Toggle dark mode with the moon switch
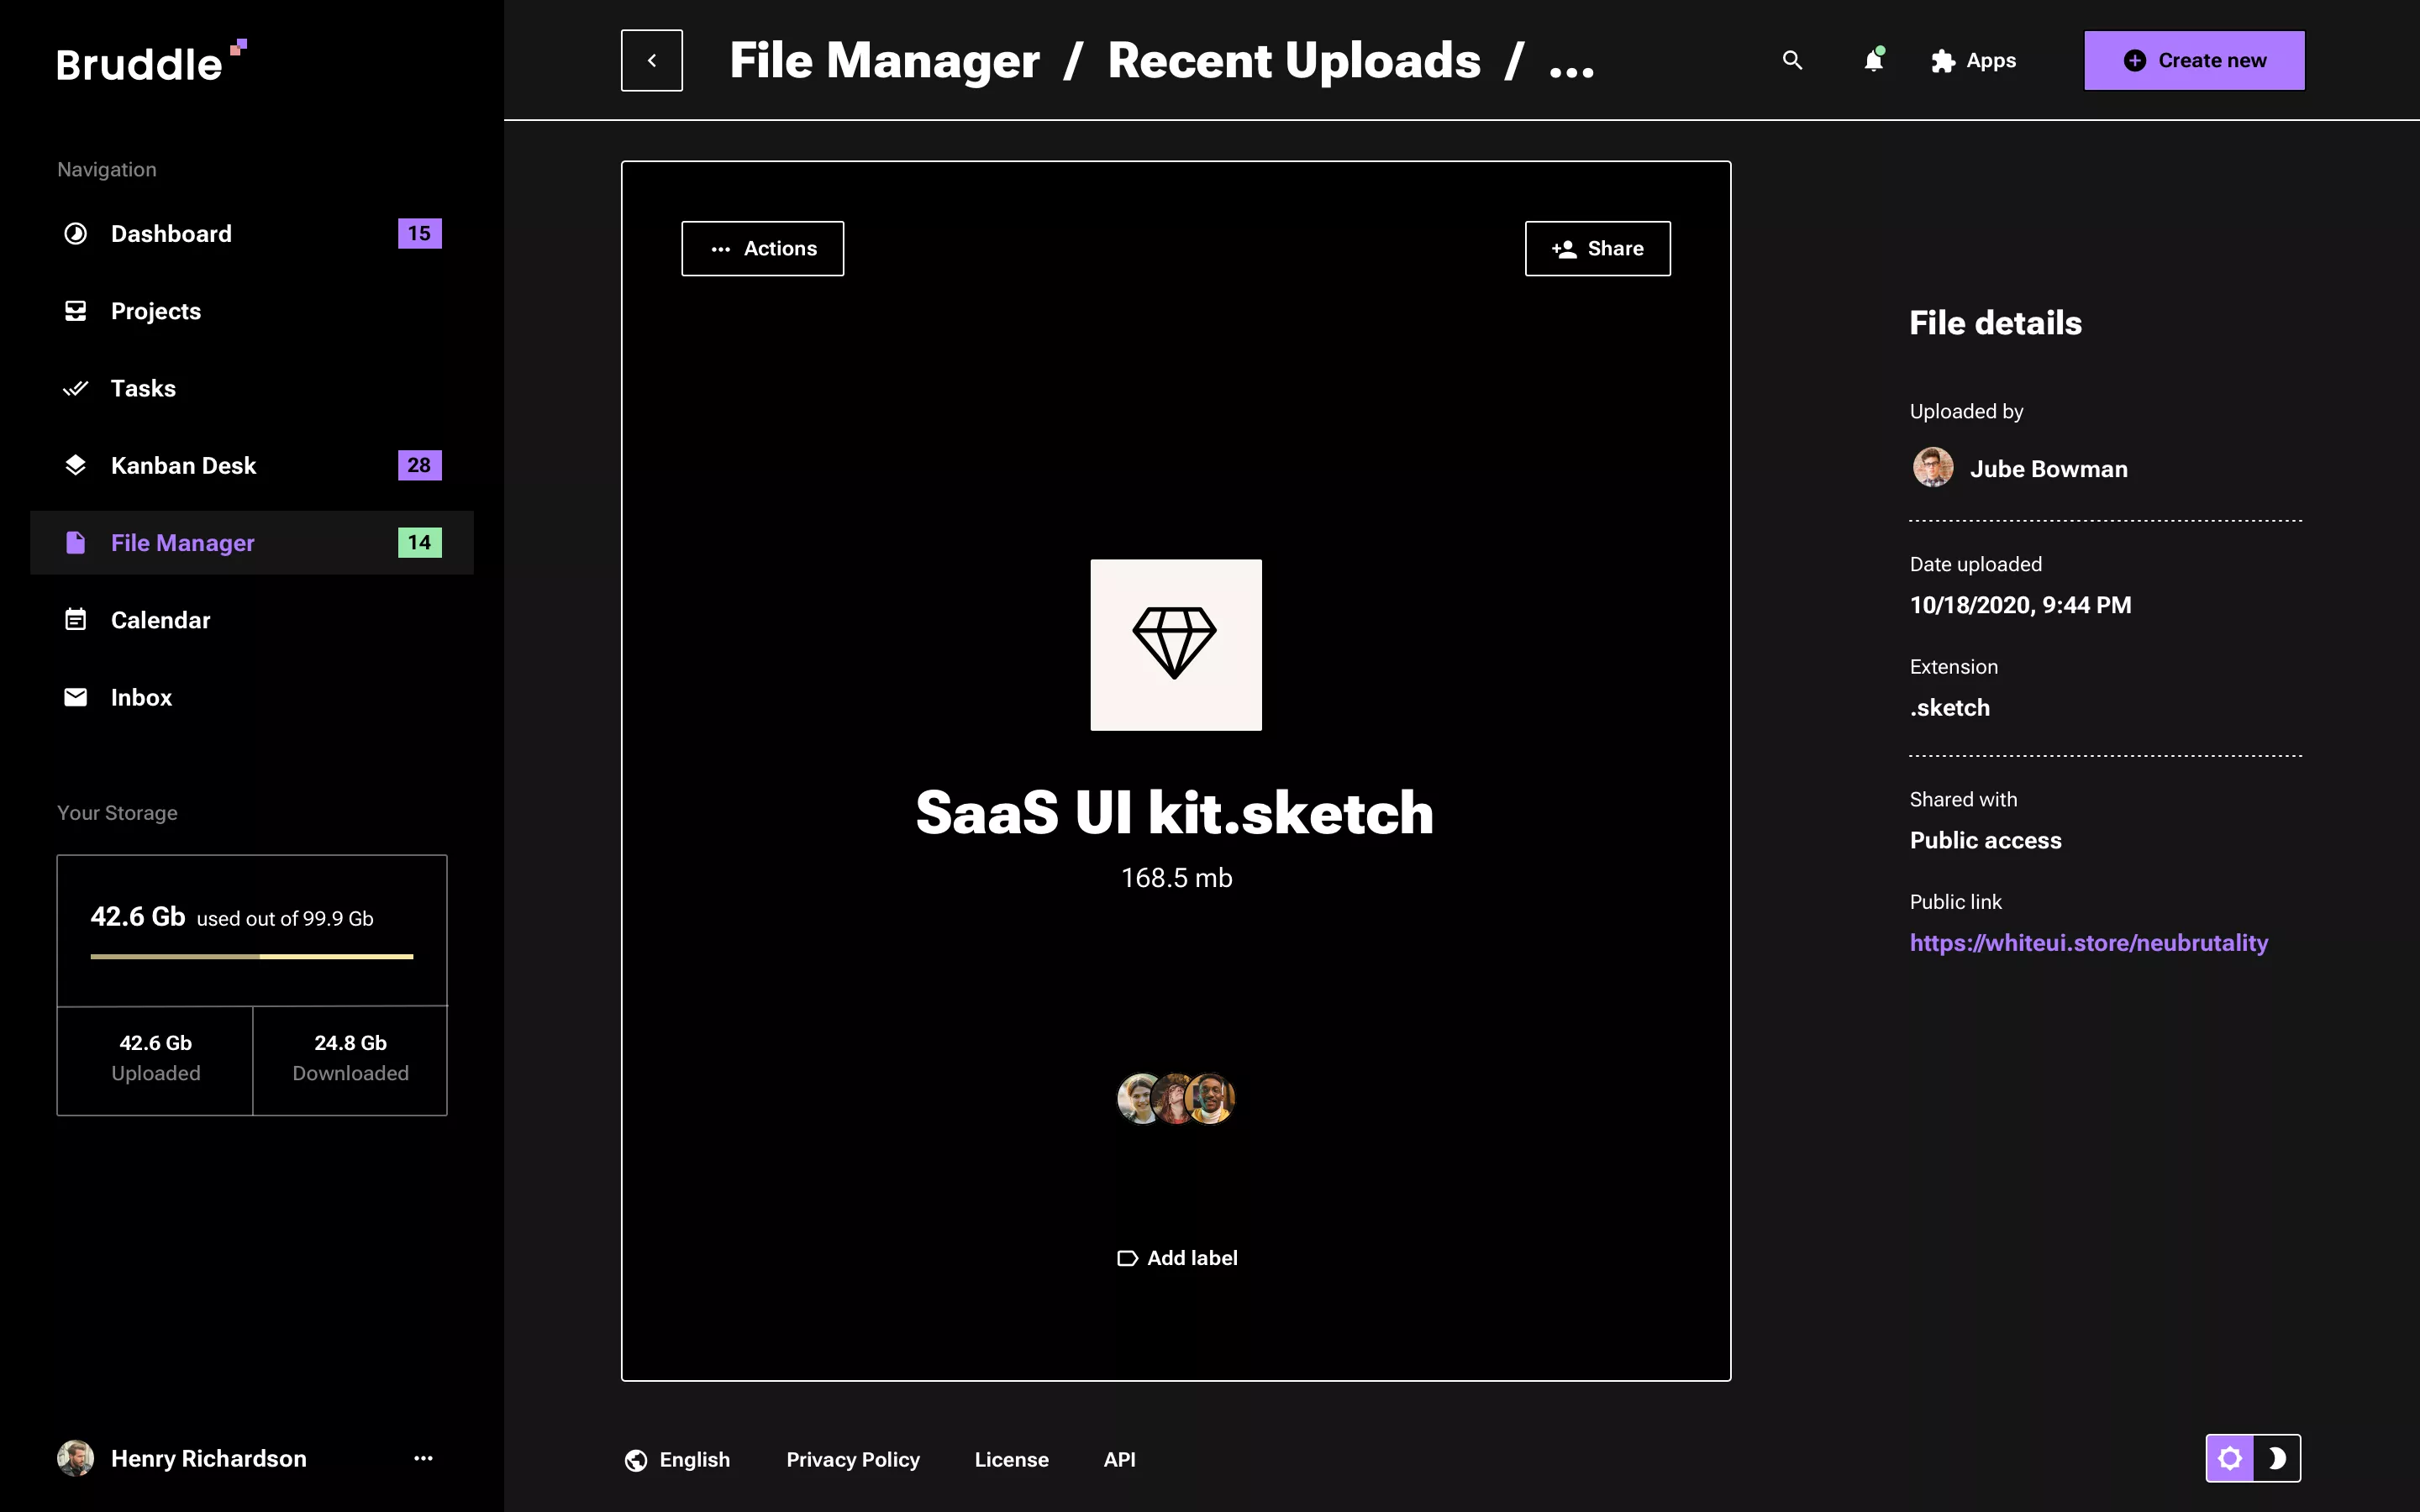 tap(2278, 1458)
